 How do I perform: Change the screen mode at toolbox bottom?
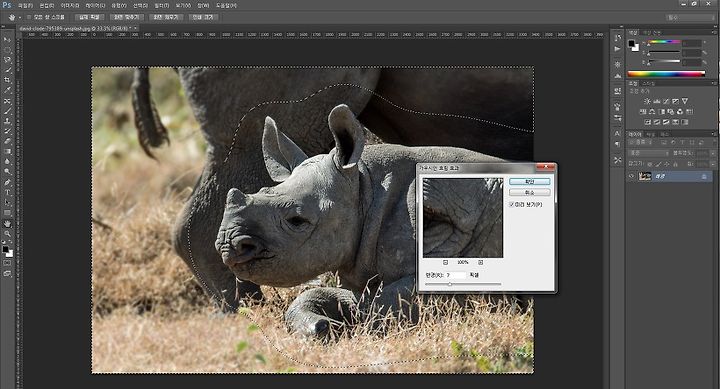[x=7, y=273]
